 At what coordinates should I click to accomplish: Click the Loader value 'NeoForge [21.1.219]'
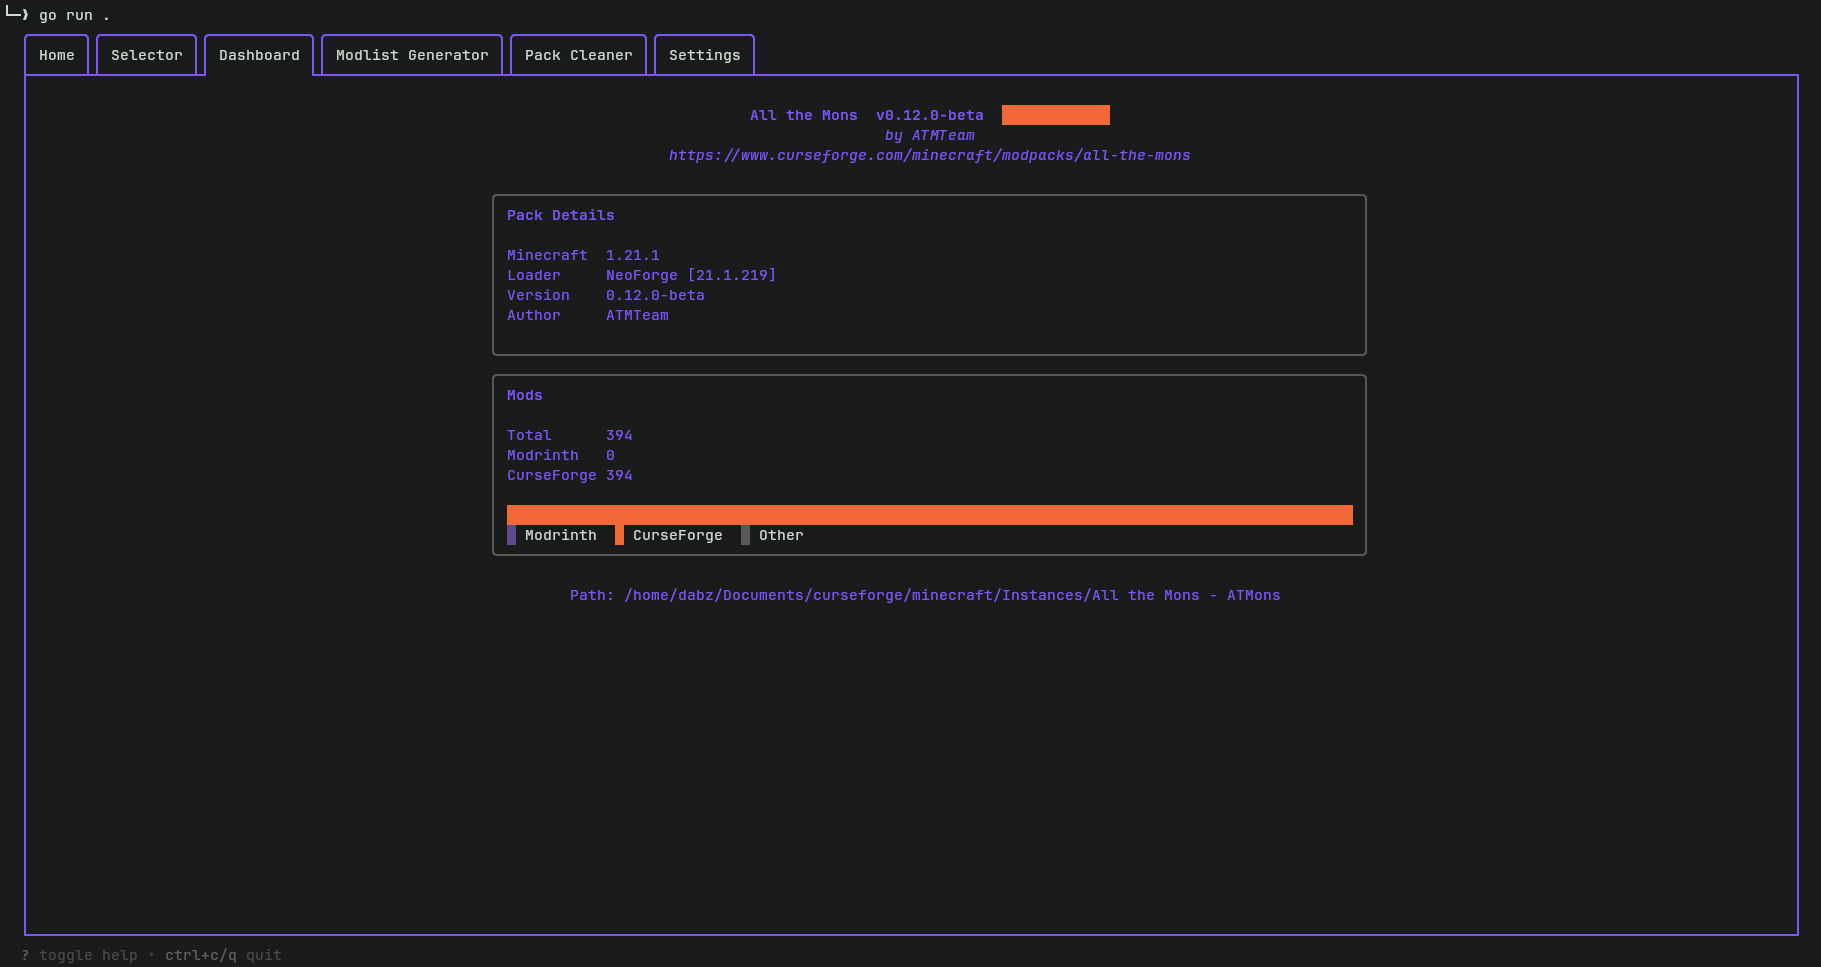[691, 275]
